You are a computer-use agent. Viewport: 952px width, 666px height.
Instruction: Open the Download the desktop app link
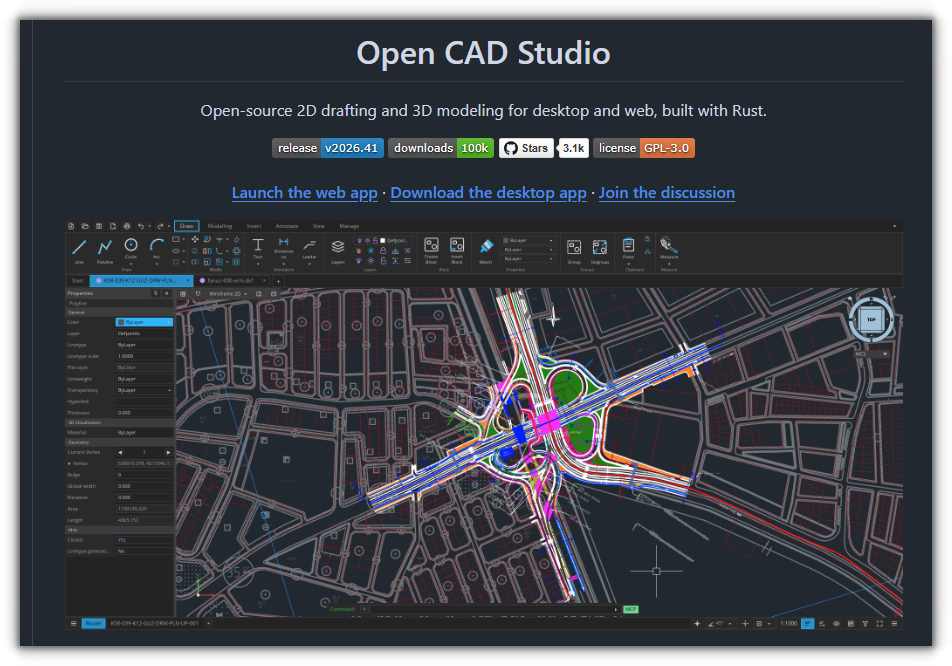[x=488, y=192]
